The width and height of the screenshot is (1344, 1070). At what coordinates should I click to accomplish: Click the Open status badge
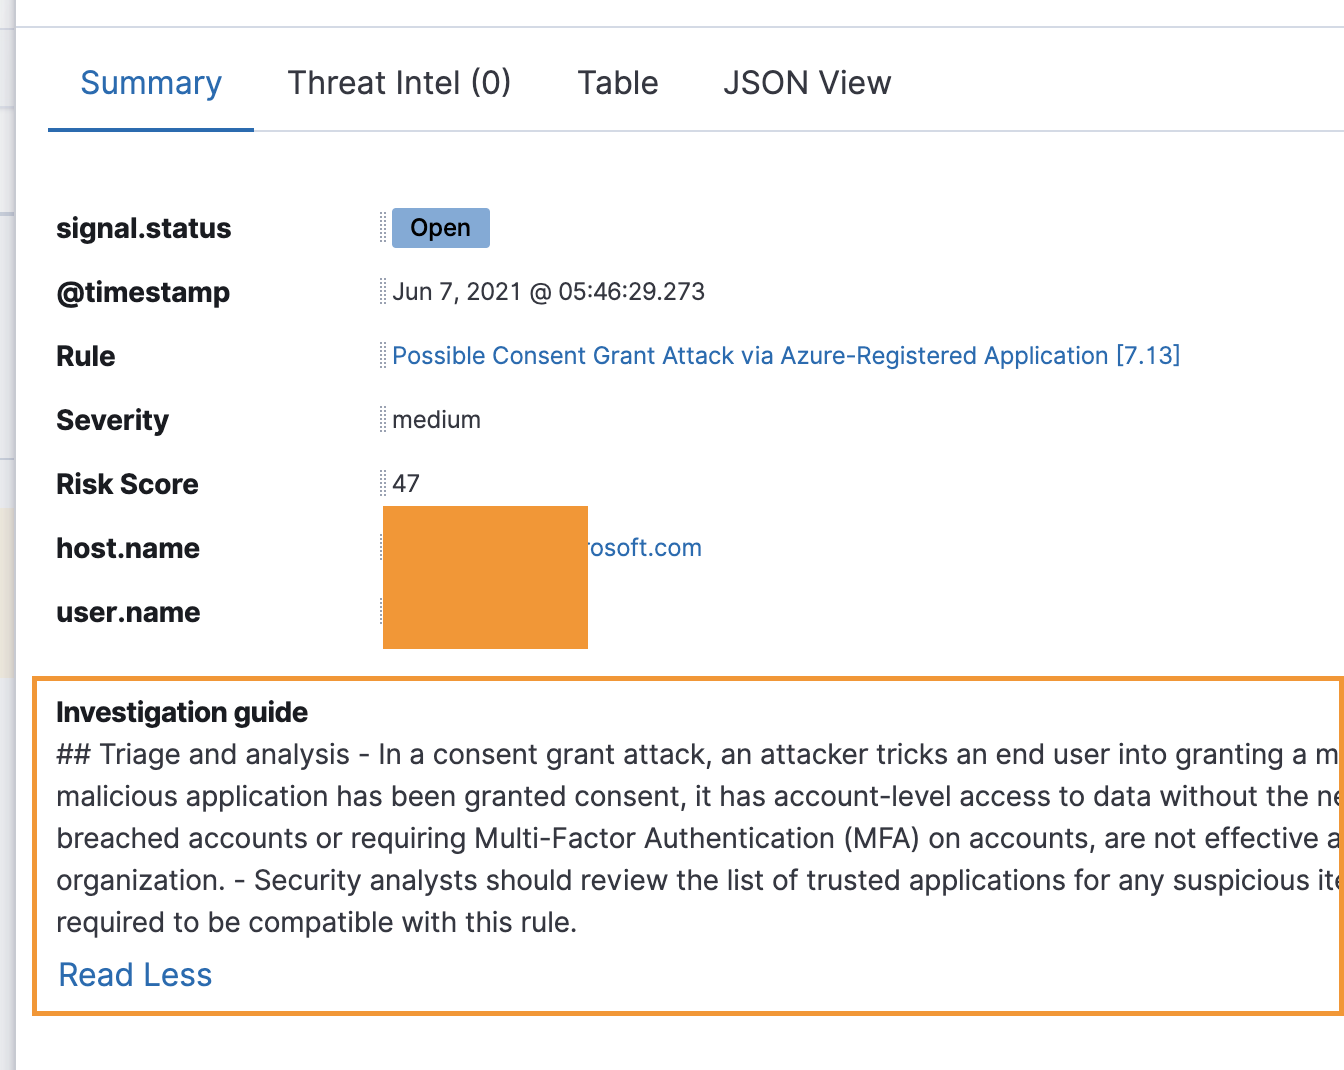(440, 228)
